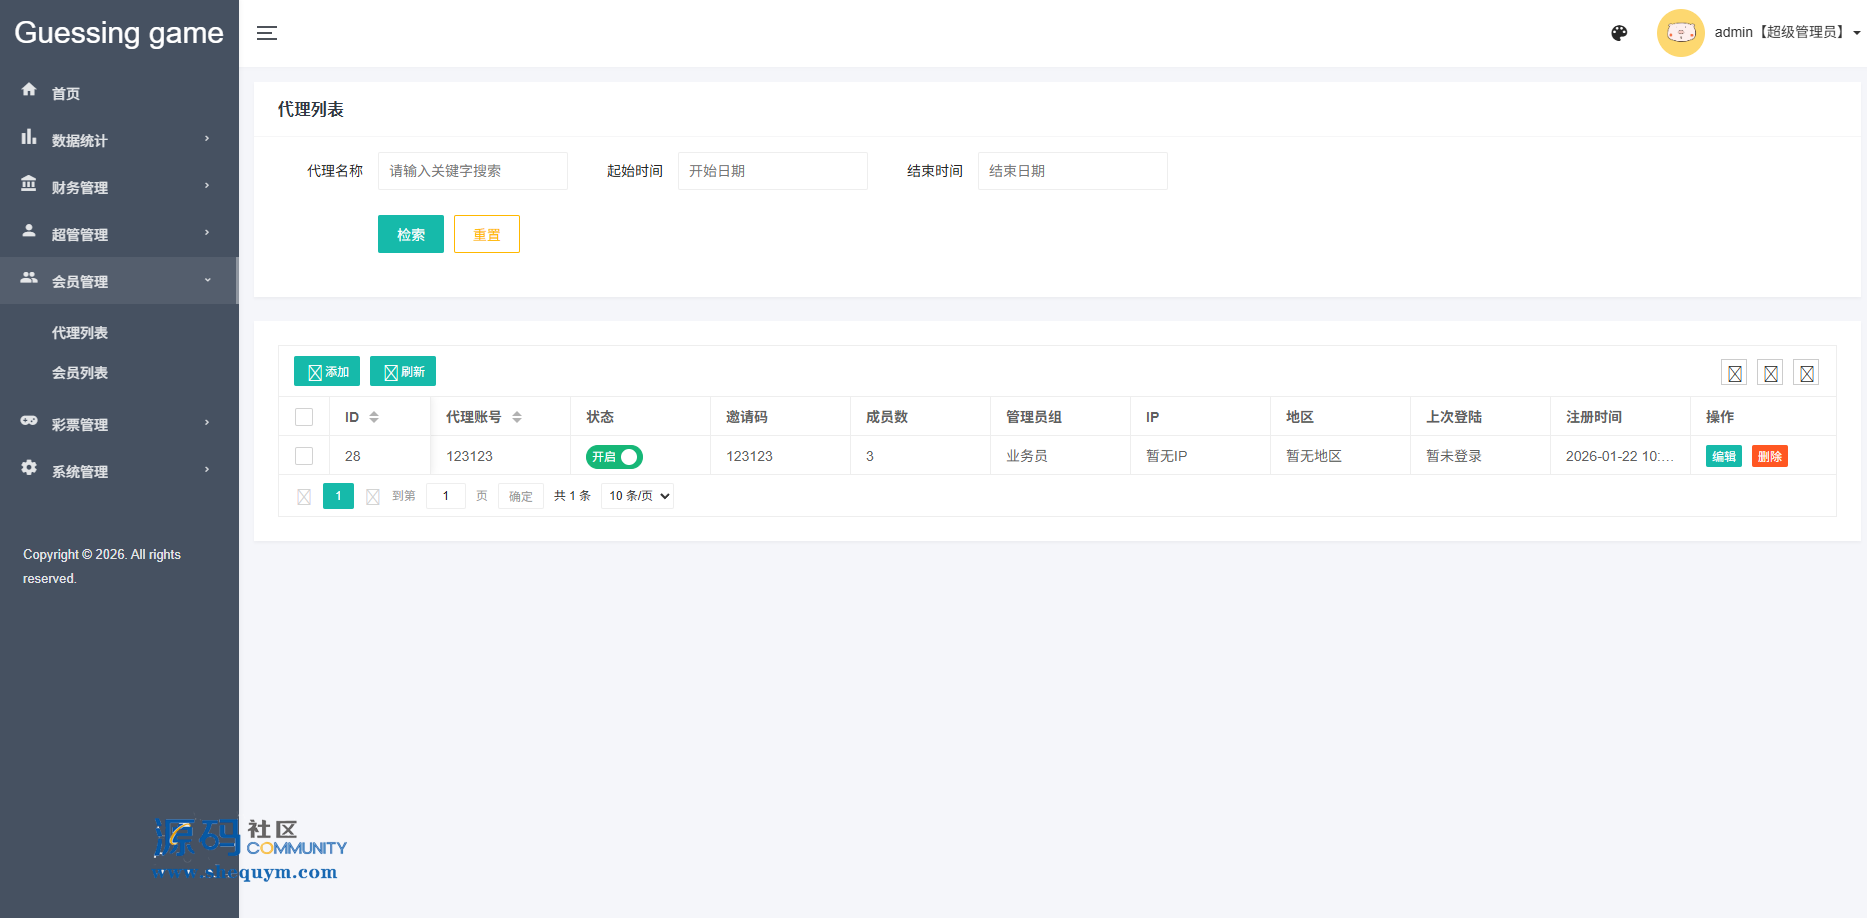Open the theme color palette icon
The height and width of the screenshot is (918, 1867).
point(1619,33)
